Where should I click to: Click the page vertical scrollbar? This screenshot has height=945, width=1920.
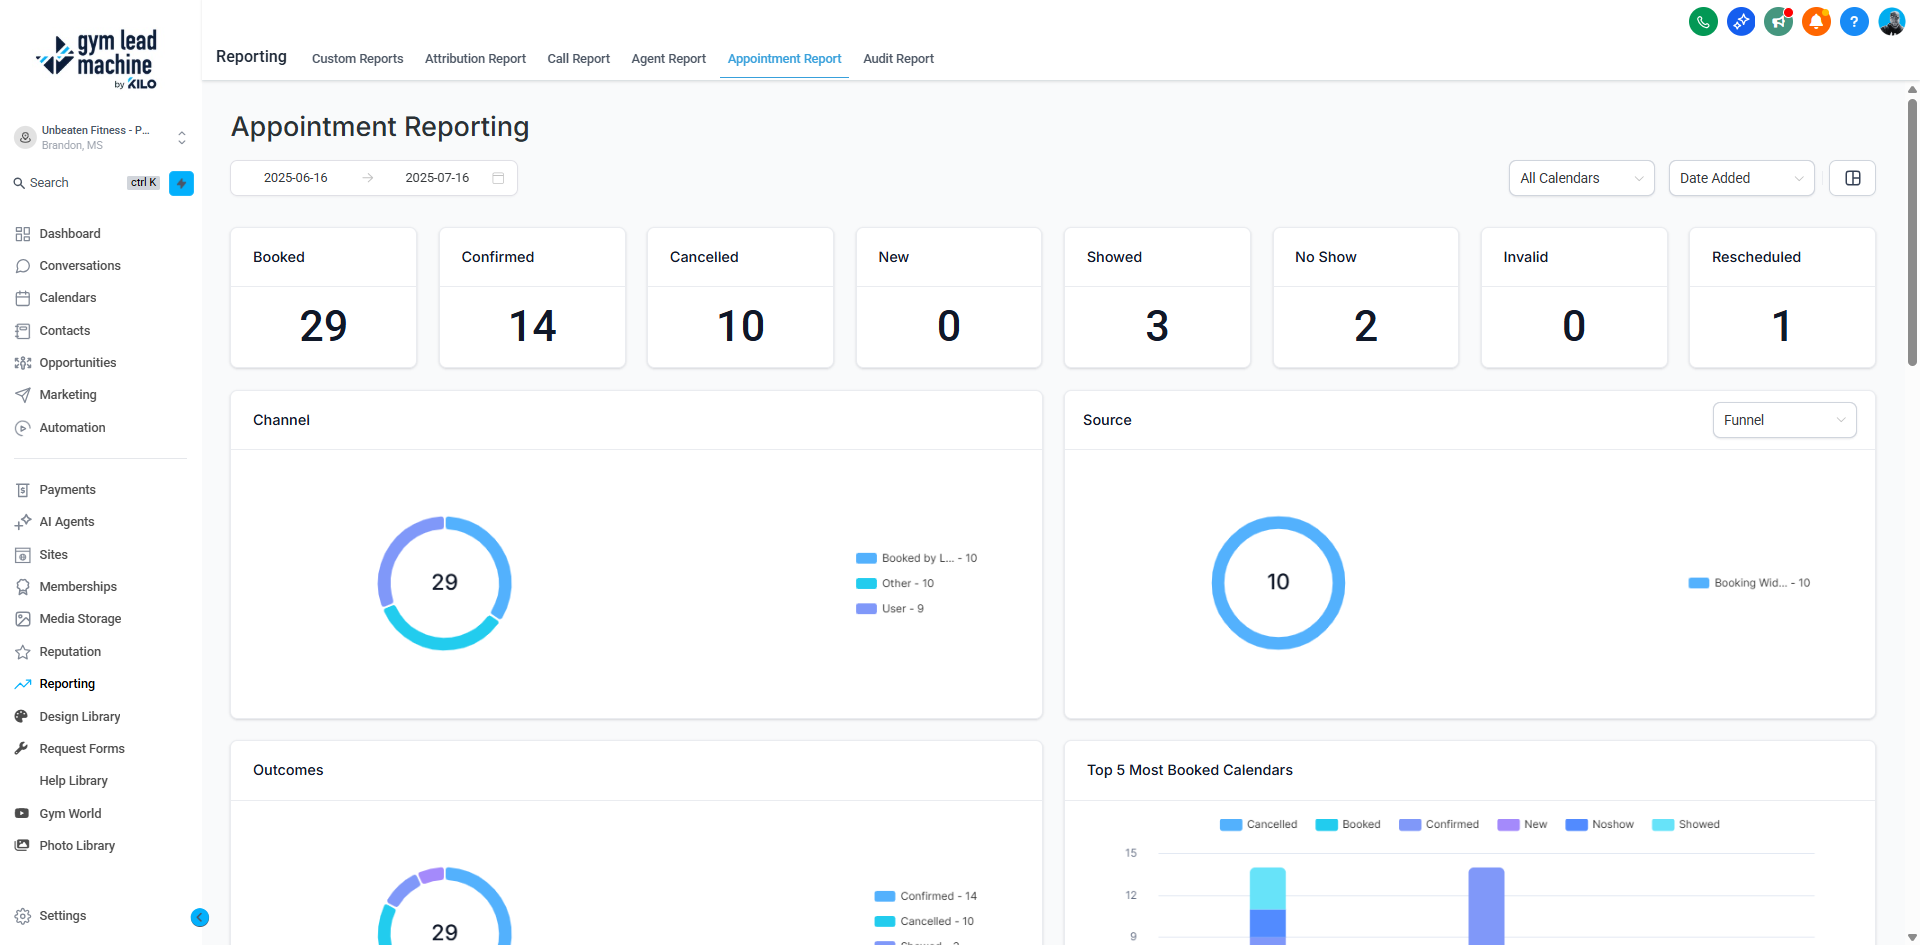coord(1912,232)
